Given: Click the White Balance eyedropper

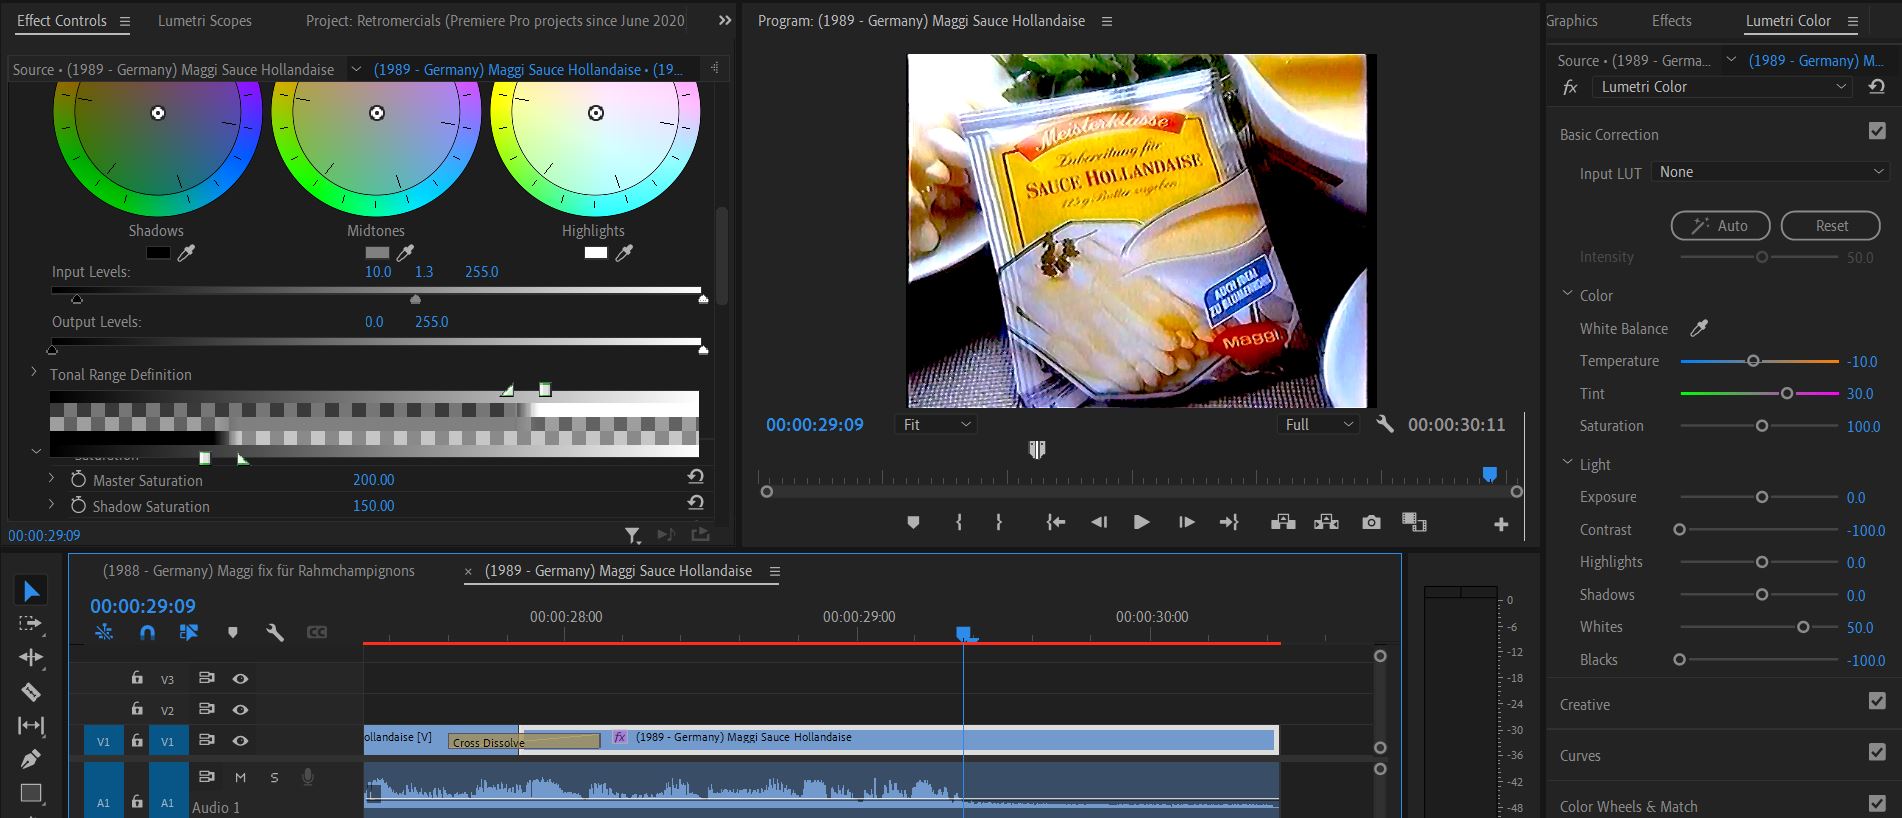Looking at the screenshot, I should pos(1699,328).
